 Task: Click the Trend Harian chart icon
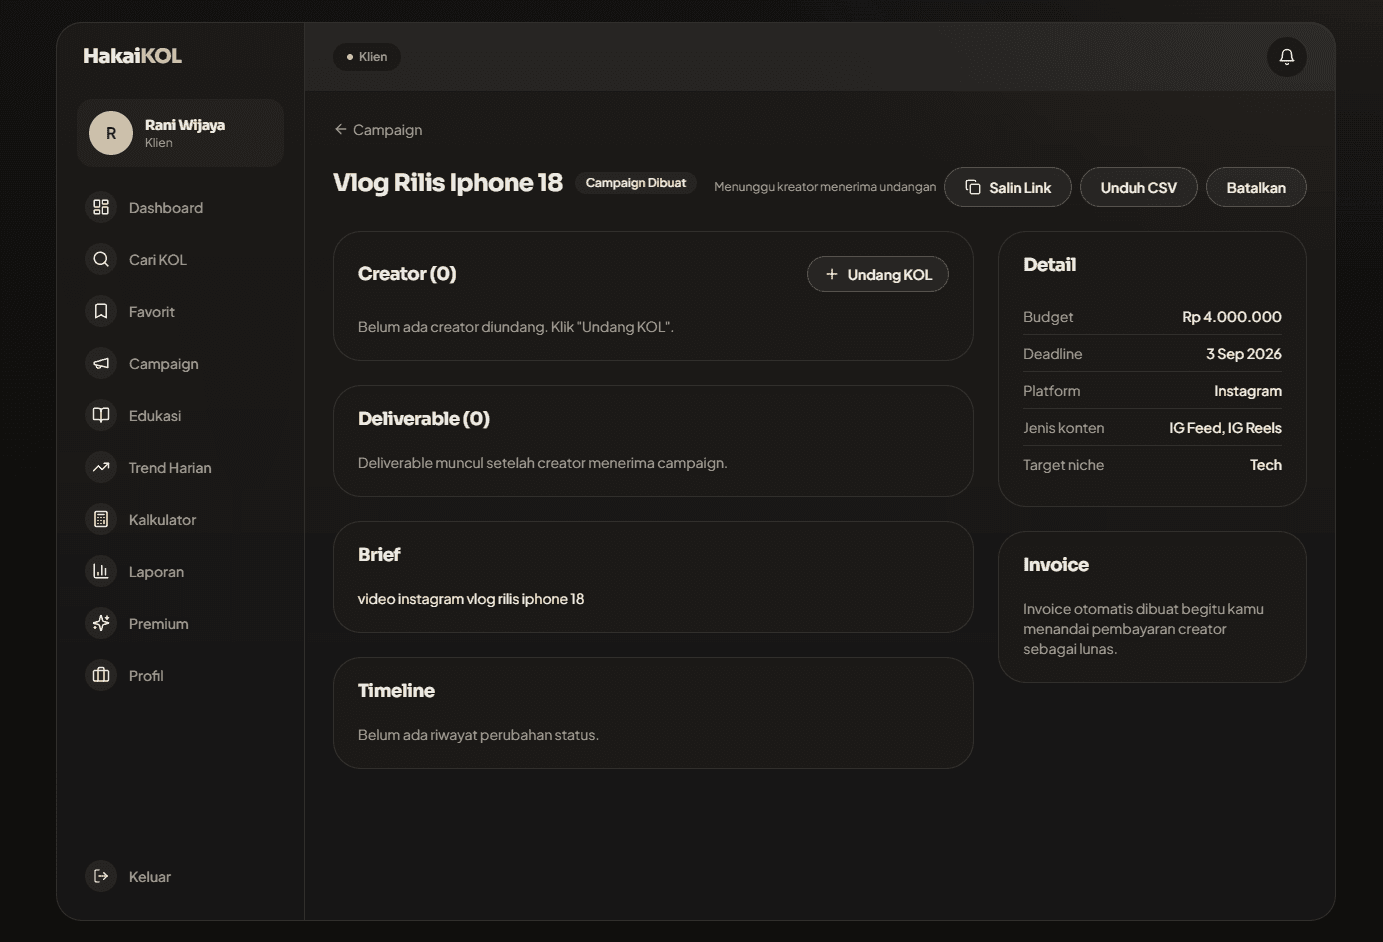101,467
